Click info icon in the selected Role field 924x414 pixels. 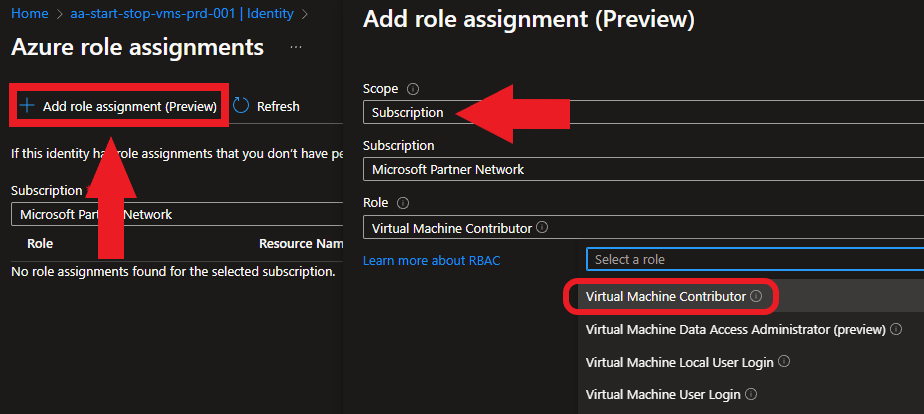tap(542, 228)
